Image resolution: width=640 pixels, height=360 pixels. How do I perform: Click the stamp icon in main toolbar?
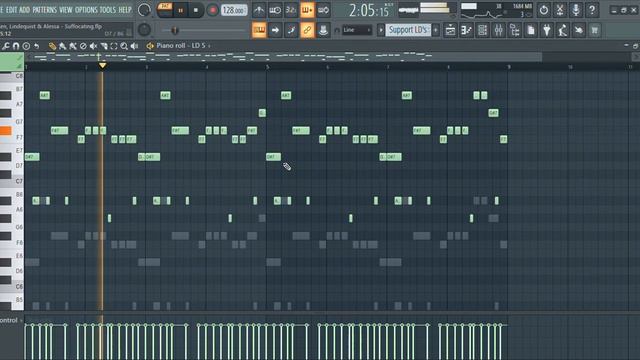tap(323, 30)
